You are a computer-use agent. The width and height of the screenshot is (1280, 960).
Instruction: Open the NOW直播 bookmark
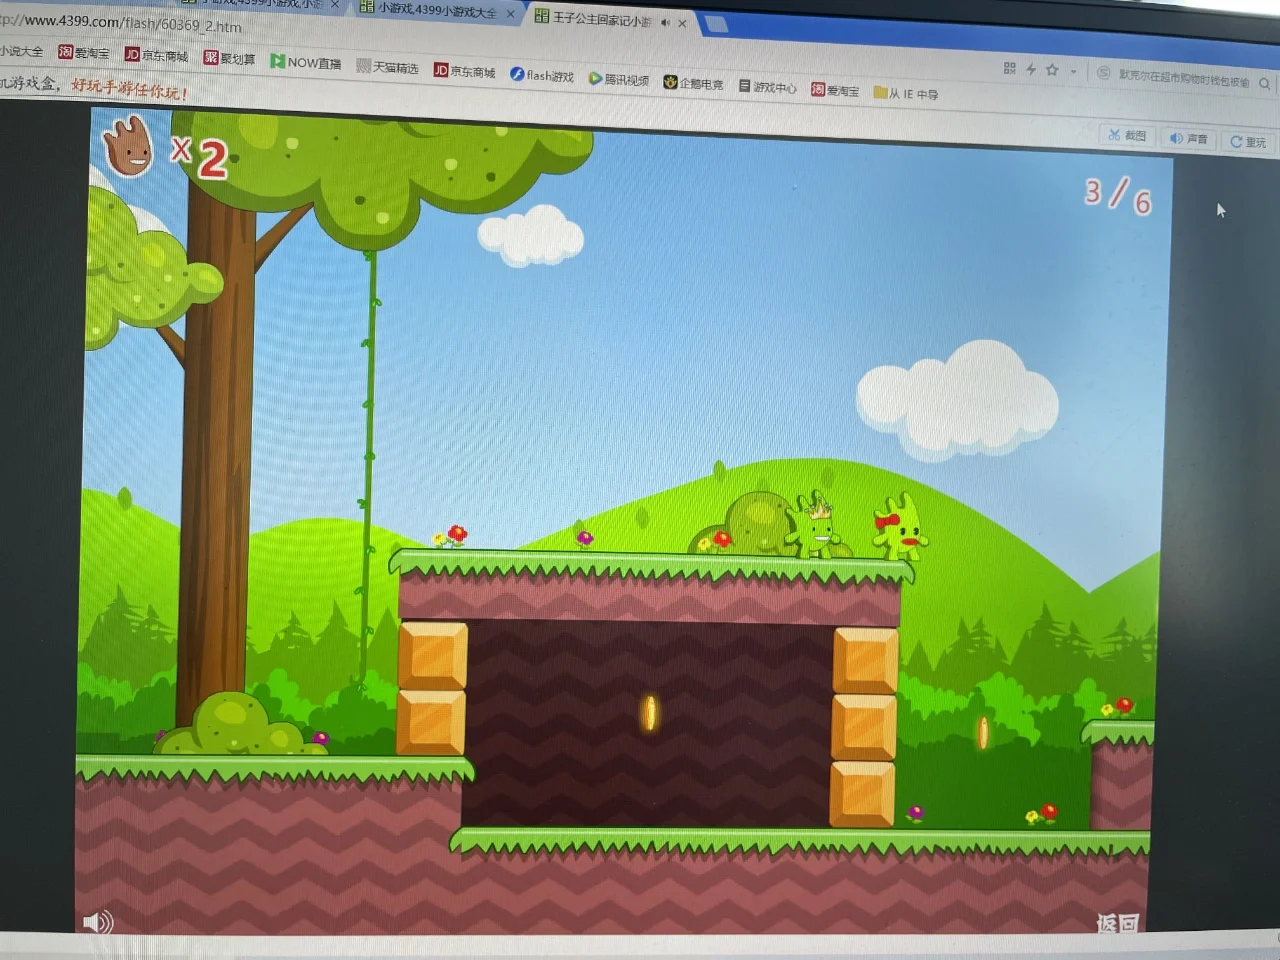point(306,62)
